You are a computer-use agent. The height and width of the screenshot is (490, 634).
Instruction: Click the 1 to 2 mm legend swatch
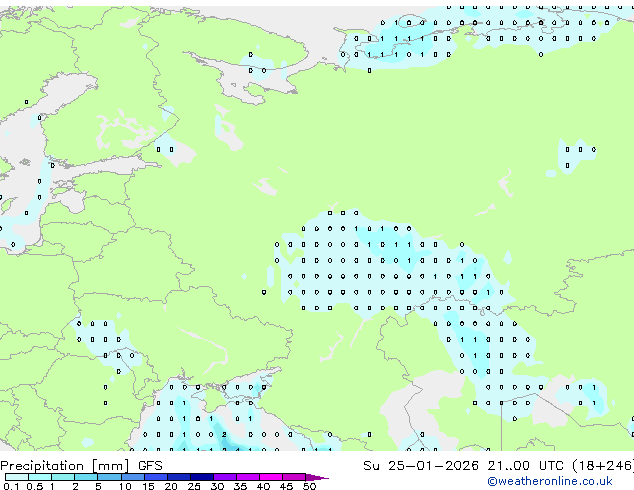63,477
